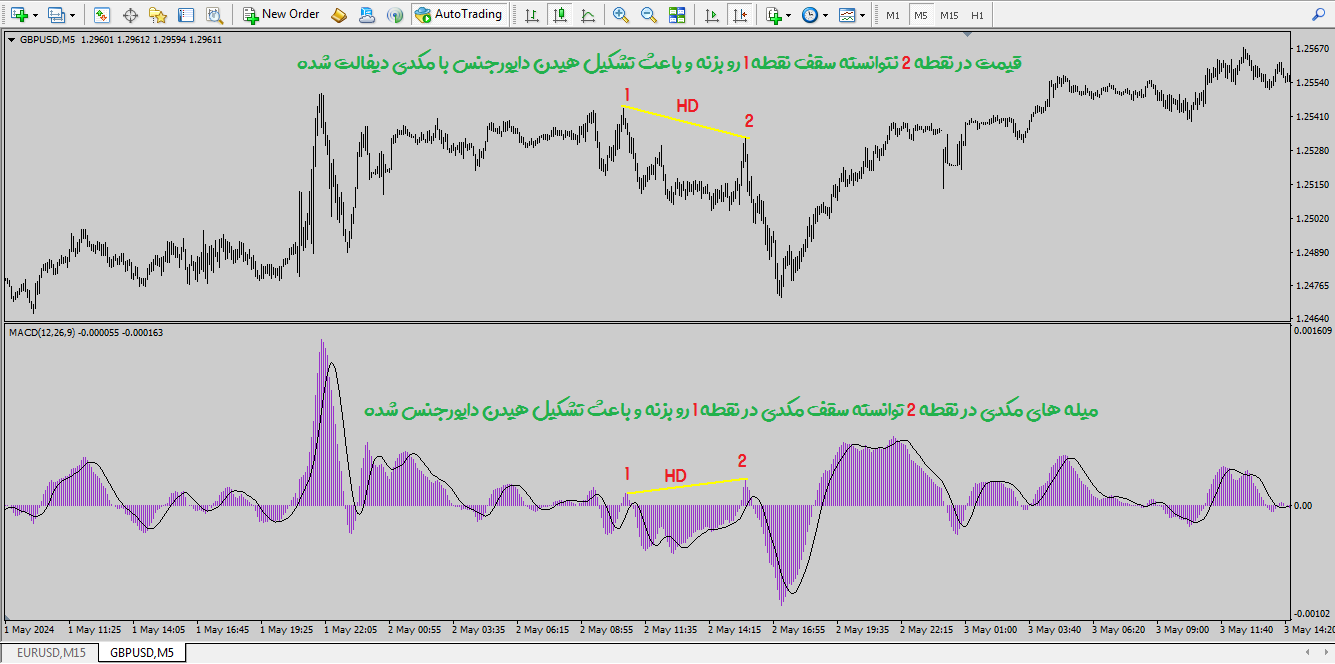Image resolution: width=1335 pixels, height=664 pixels.
Task: Open the Strategy Tester icon
Action: click(214, 15)
